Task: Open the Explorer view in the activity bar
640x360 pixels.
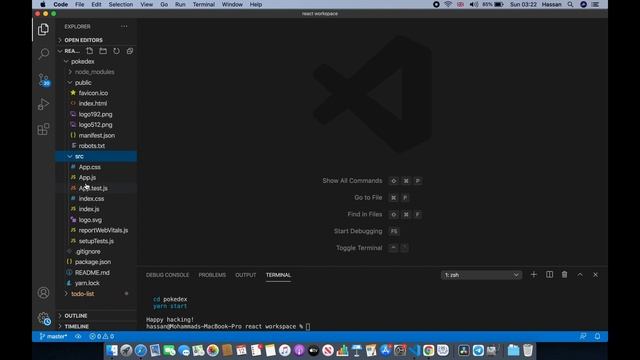Action: pos(43,29)
